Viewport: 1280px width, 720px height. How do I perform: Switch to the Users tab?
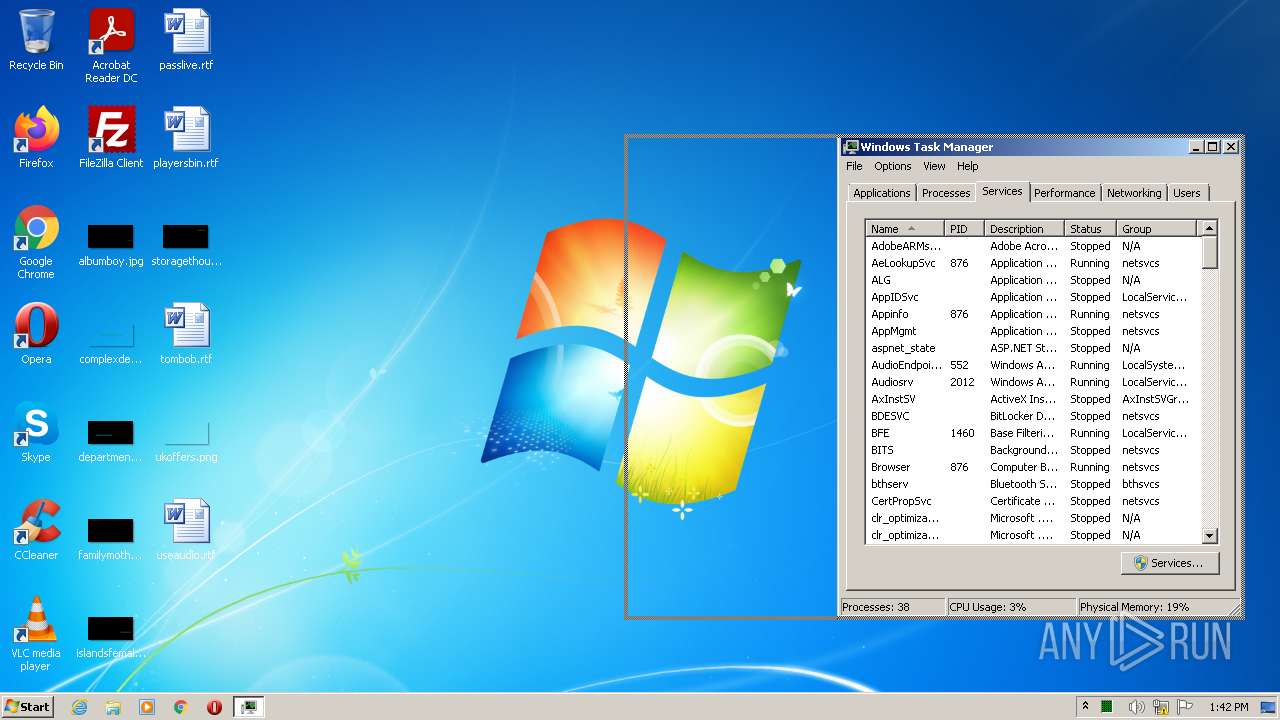[x=1187, y=193]
